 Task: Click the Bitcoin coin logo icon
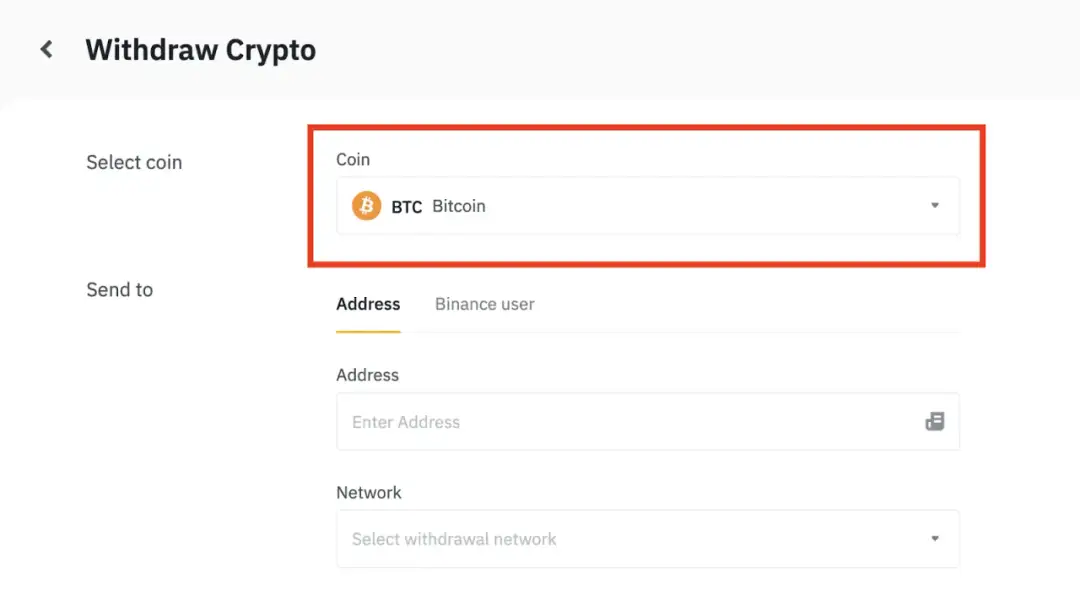coord(365,206)
